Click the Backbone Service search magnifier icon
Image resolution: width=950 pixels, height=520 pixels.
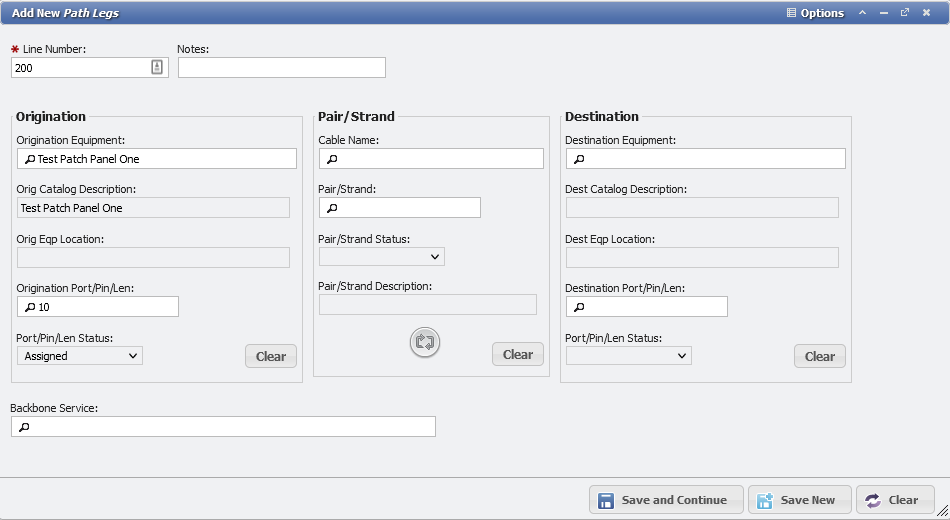[24, 427]
